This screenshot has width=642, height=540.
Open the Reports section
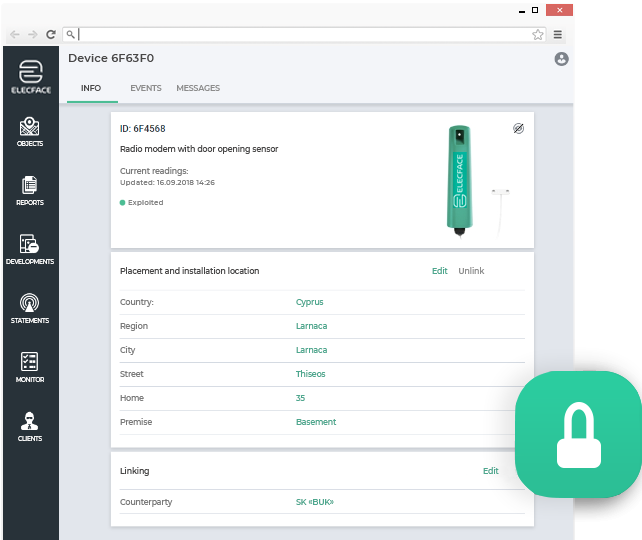(29, 191)
